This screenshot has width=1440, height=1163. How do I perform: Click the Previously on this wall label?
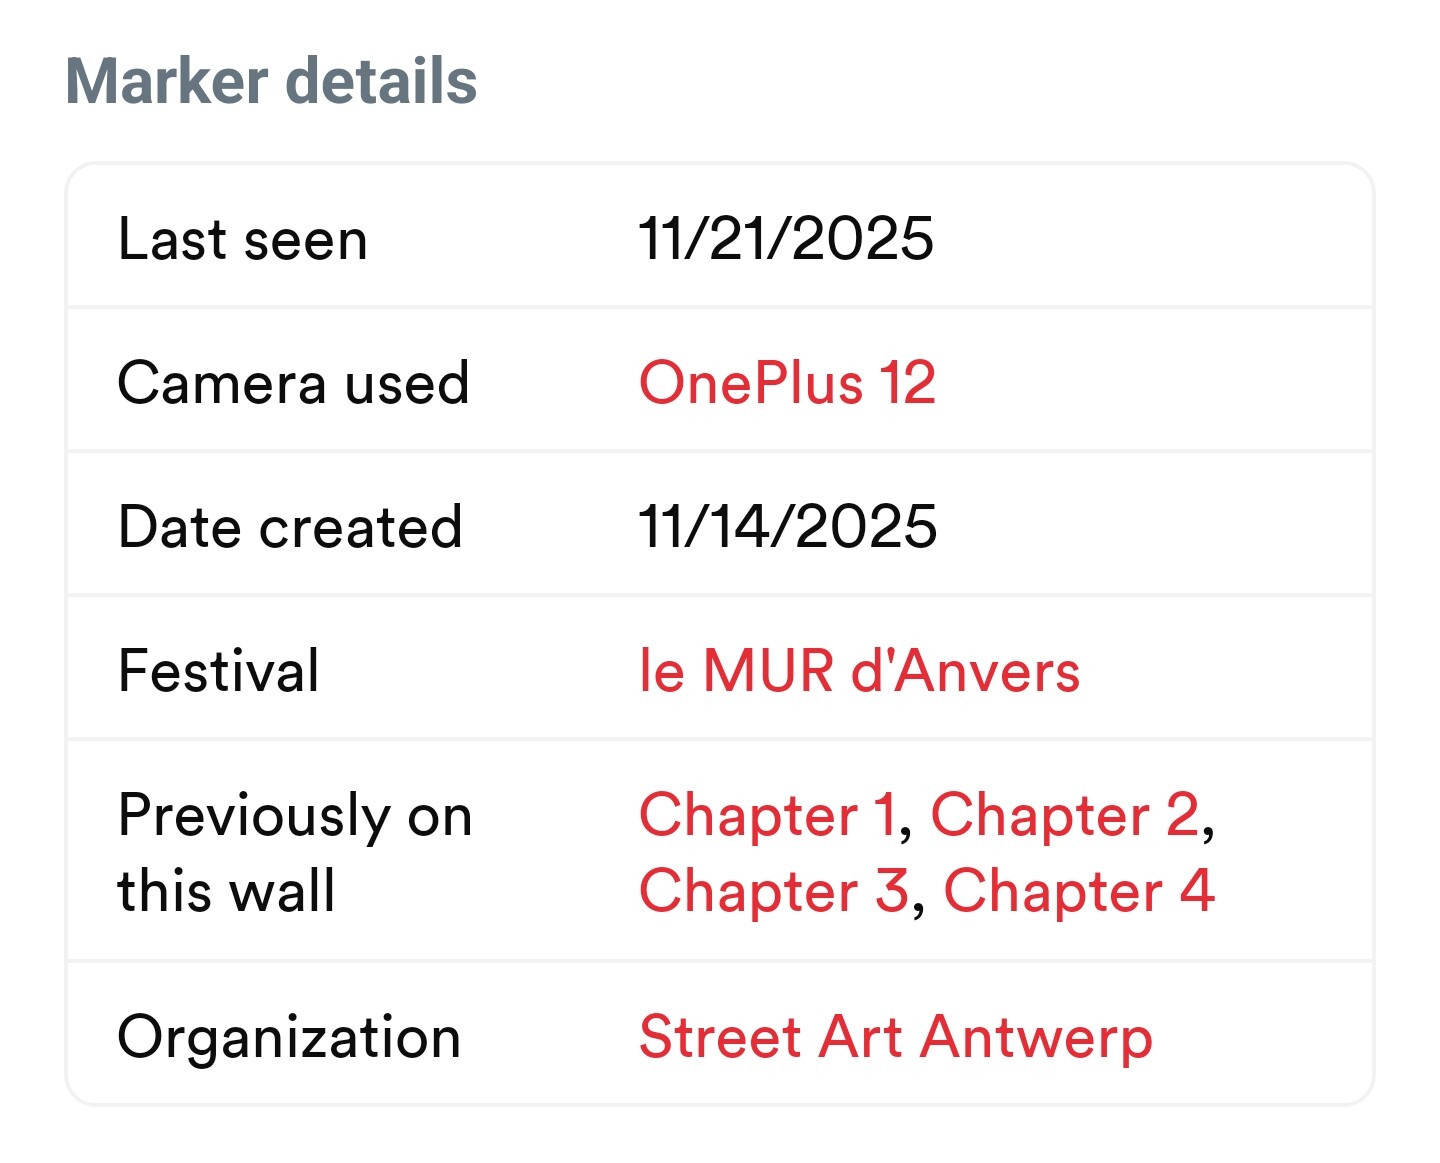[294, 852]
